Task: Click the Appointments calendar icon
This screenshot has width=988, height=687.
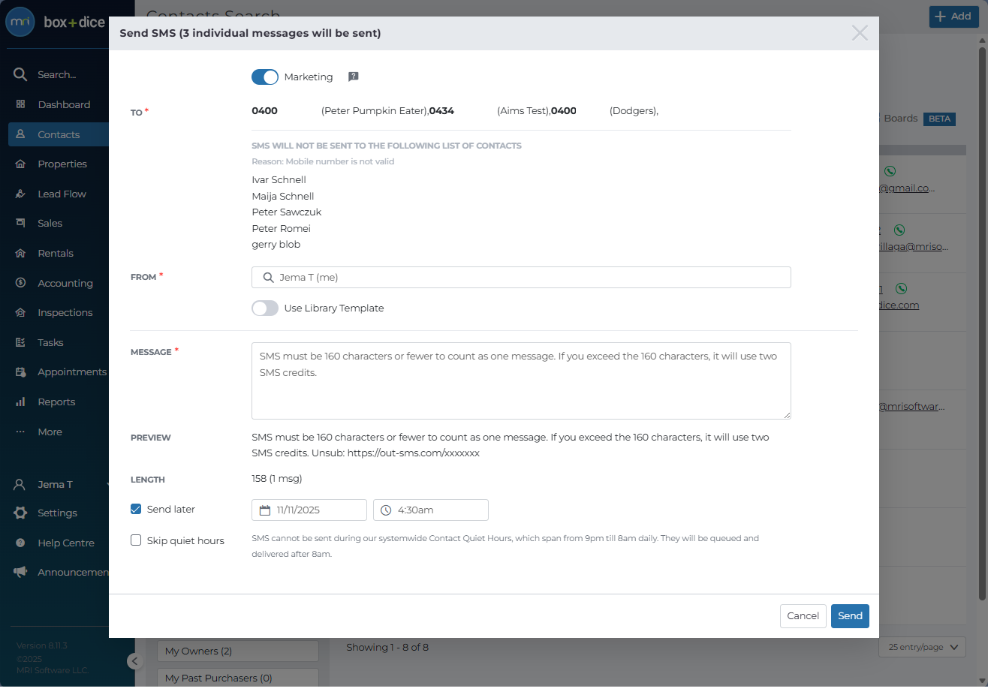Action: tap(20, 372)
